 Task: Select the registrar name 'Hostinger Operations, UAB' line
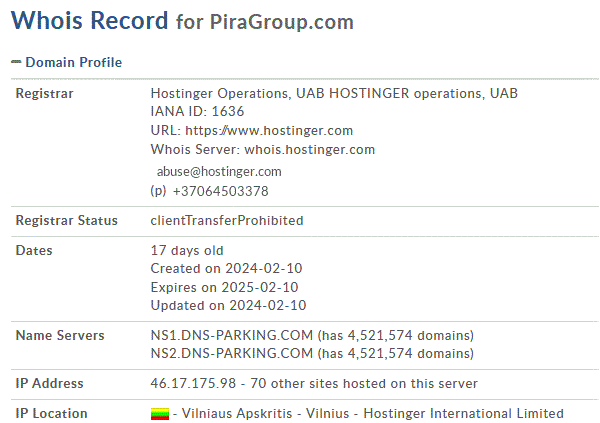tap(334, 93)
